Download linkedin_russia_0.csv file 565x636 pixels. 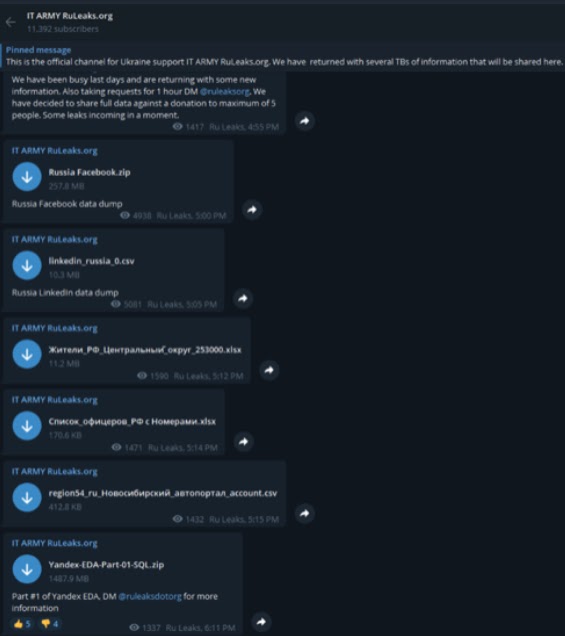pyautogui.click(x=27, y=266)
